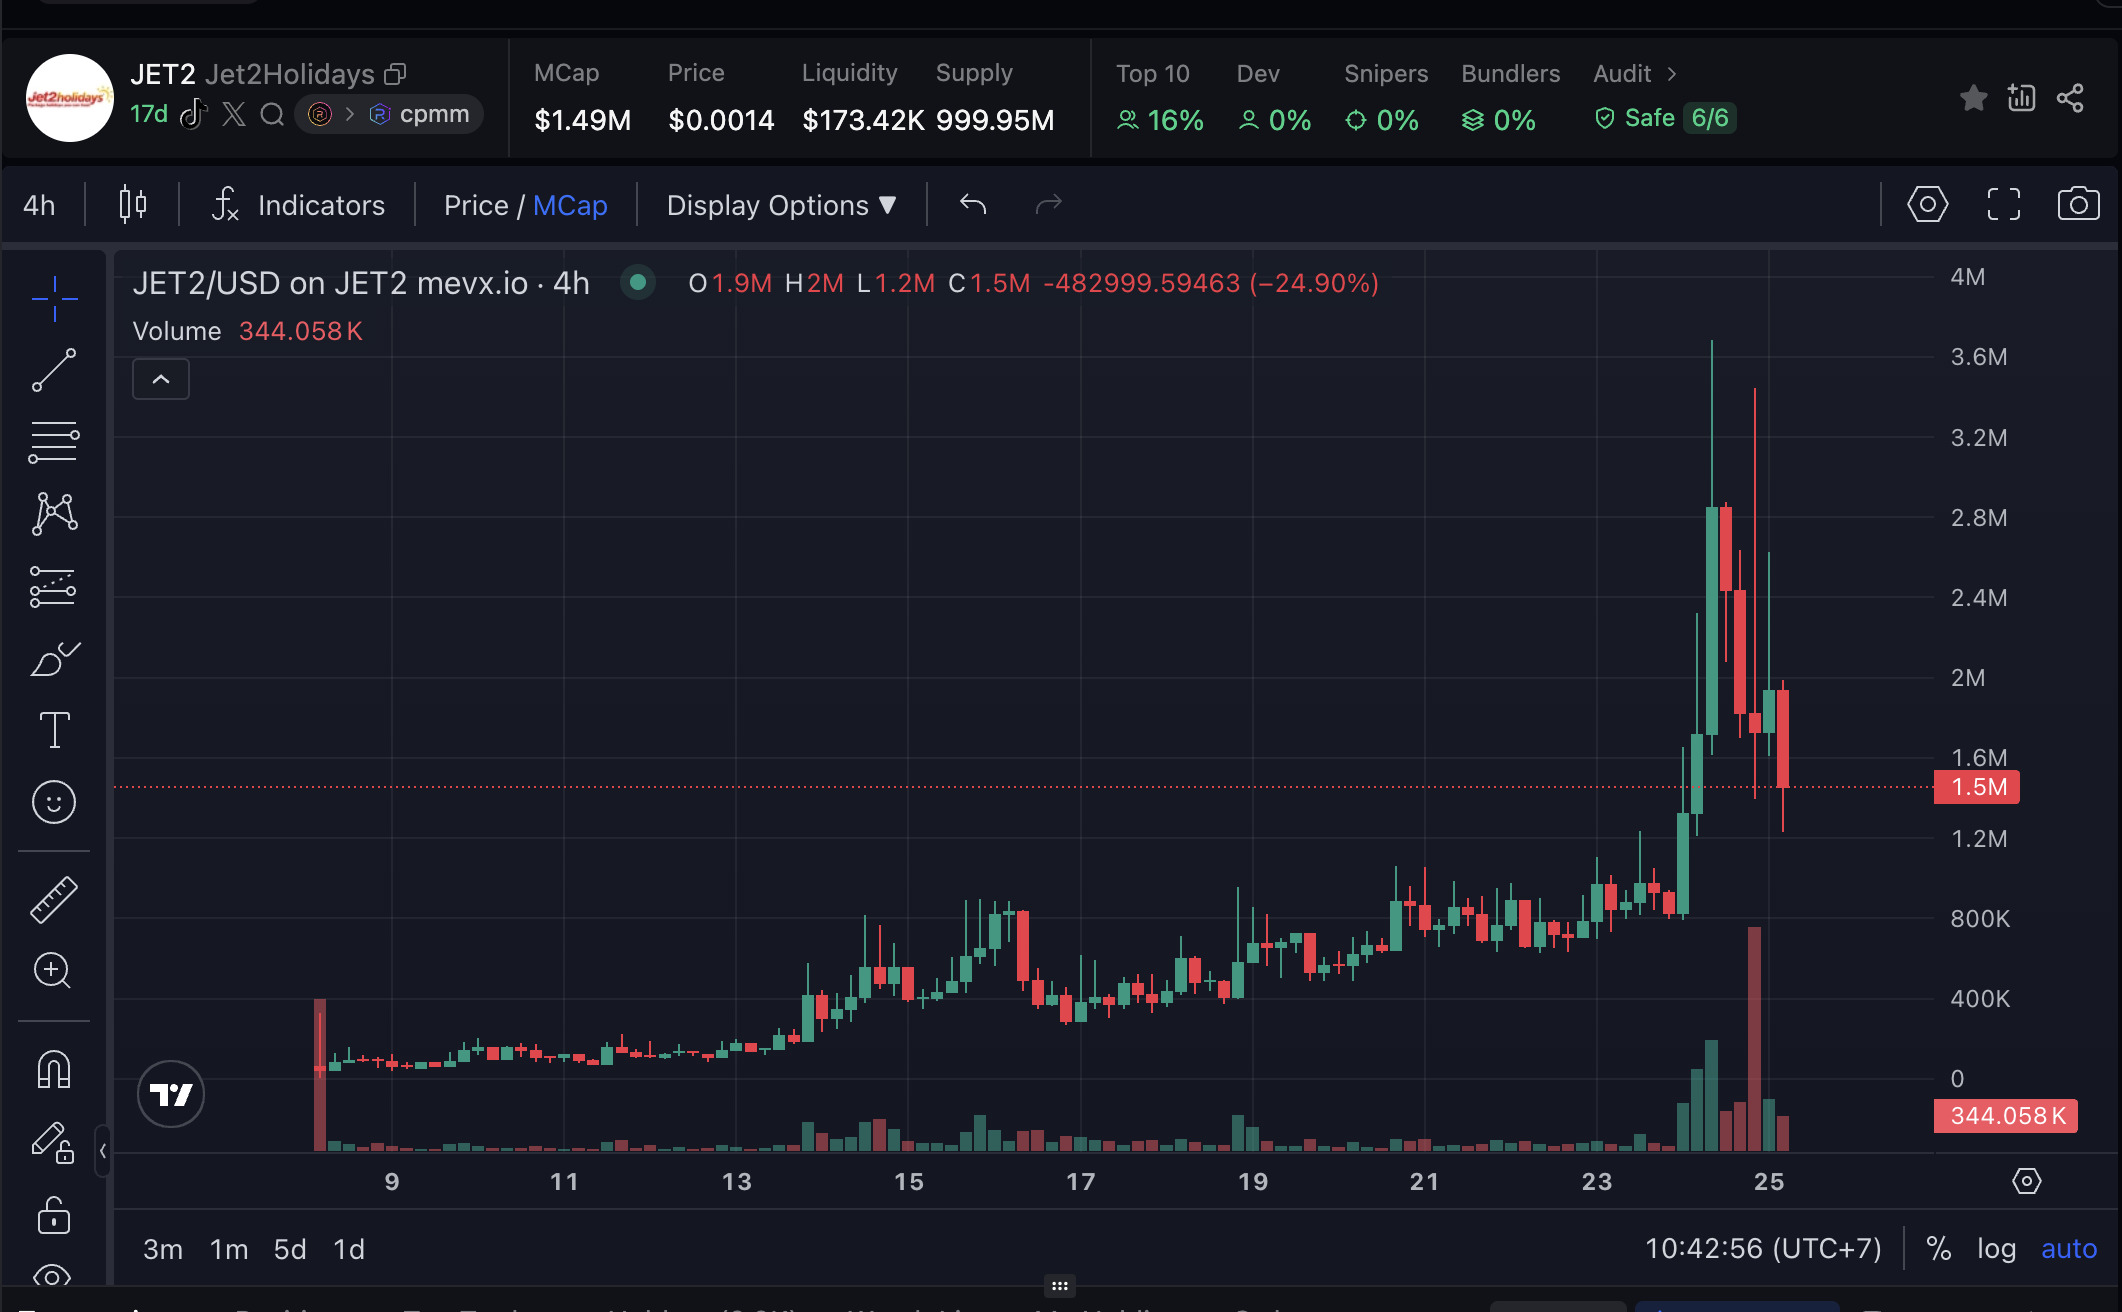Viewport: 2122px width, 1312px height.
Task: Click the TradingView logo badge
Action: click(171, 1094)
